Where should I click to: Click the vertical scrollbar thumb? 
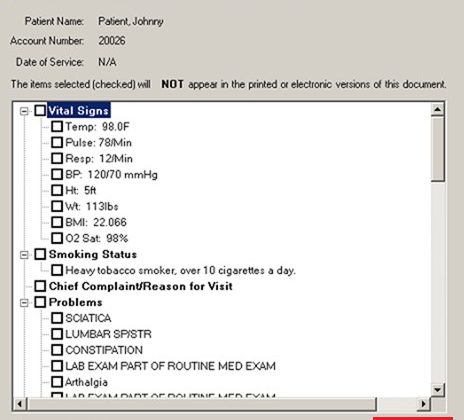pyautogui.click(x=438, y=149)
